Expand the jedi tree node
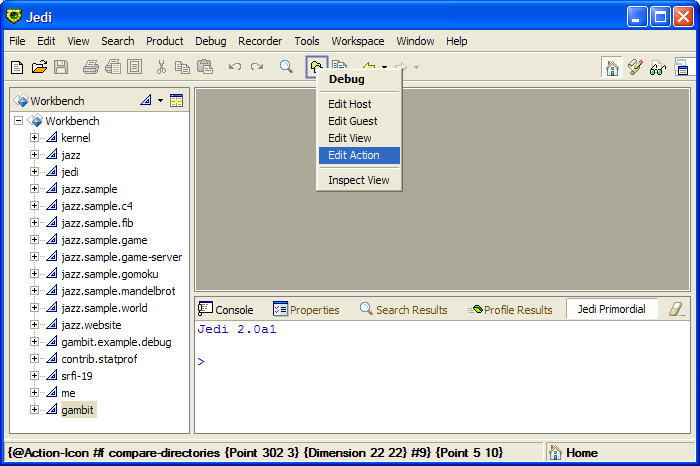The height and width of the screenshot is (466, 700). pyautogui.click(x=34, y=171)
